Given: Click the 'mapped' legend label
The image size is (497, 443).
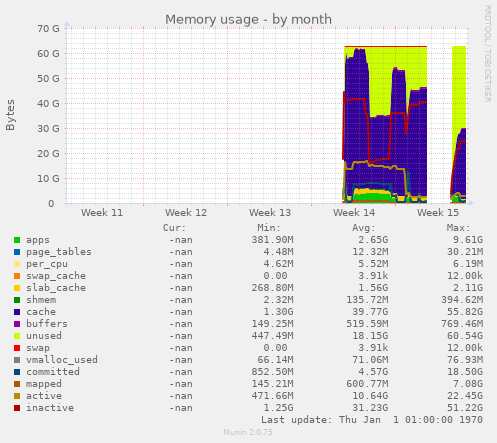Looking at the screenshot, I should [44, 384].
